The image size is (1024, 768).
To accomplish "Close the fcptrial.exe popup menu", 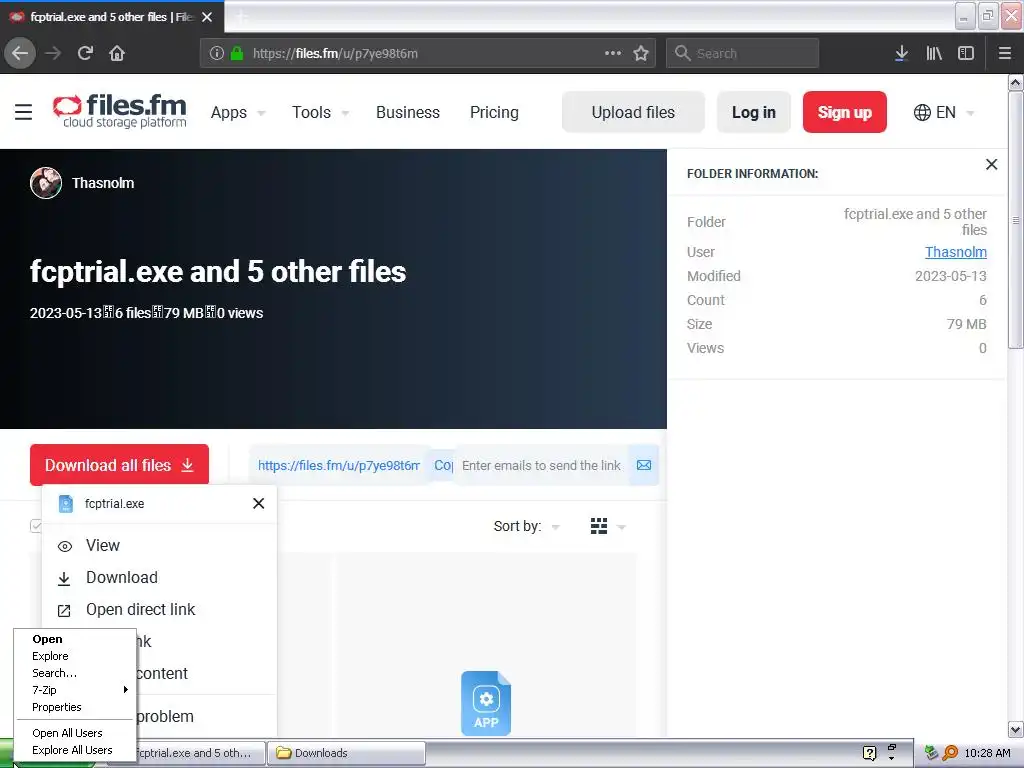I will (x=259, y=503).
